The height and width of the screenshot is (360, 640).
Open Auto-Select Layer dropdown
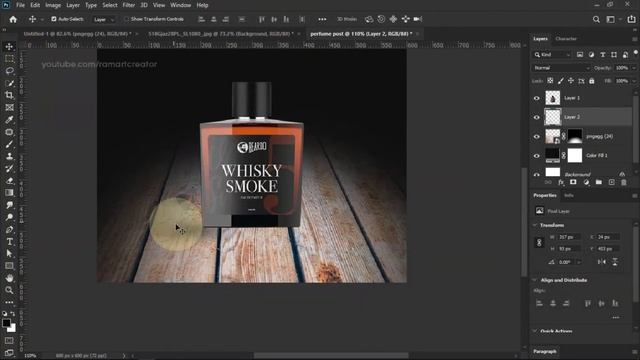(104, 19)
